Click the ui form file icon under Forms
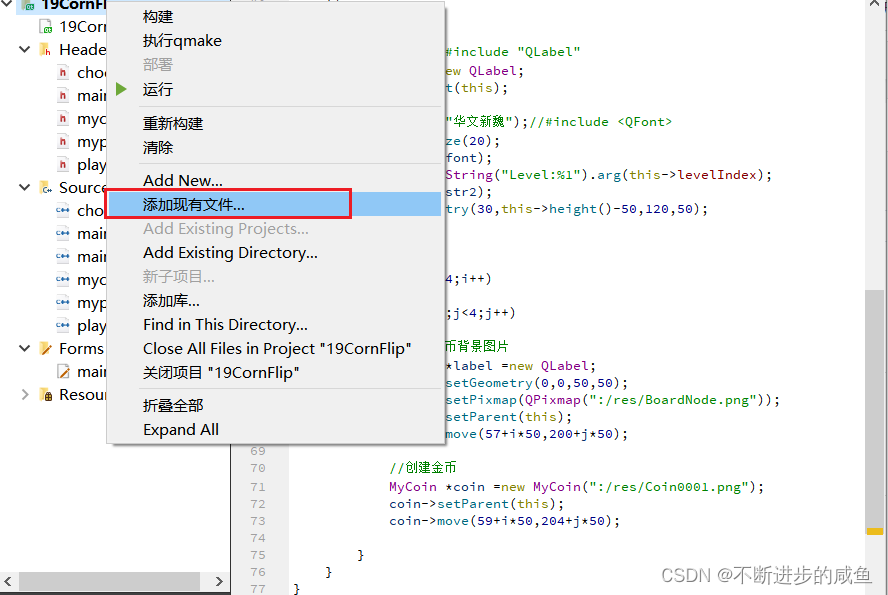This screenshot has width=888, height=595. 63,371
